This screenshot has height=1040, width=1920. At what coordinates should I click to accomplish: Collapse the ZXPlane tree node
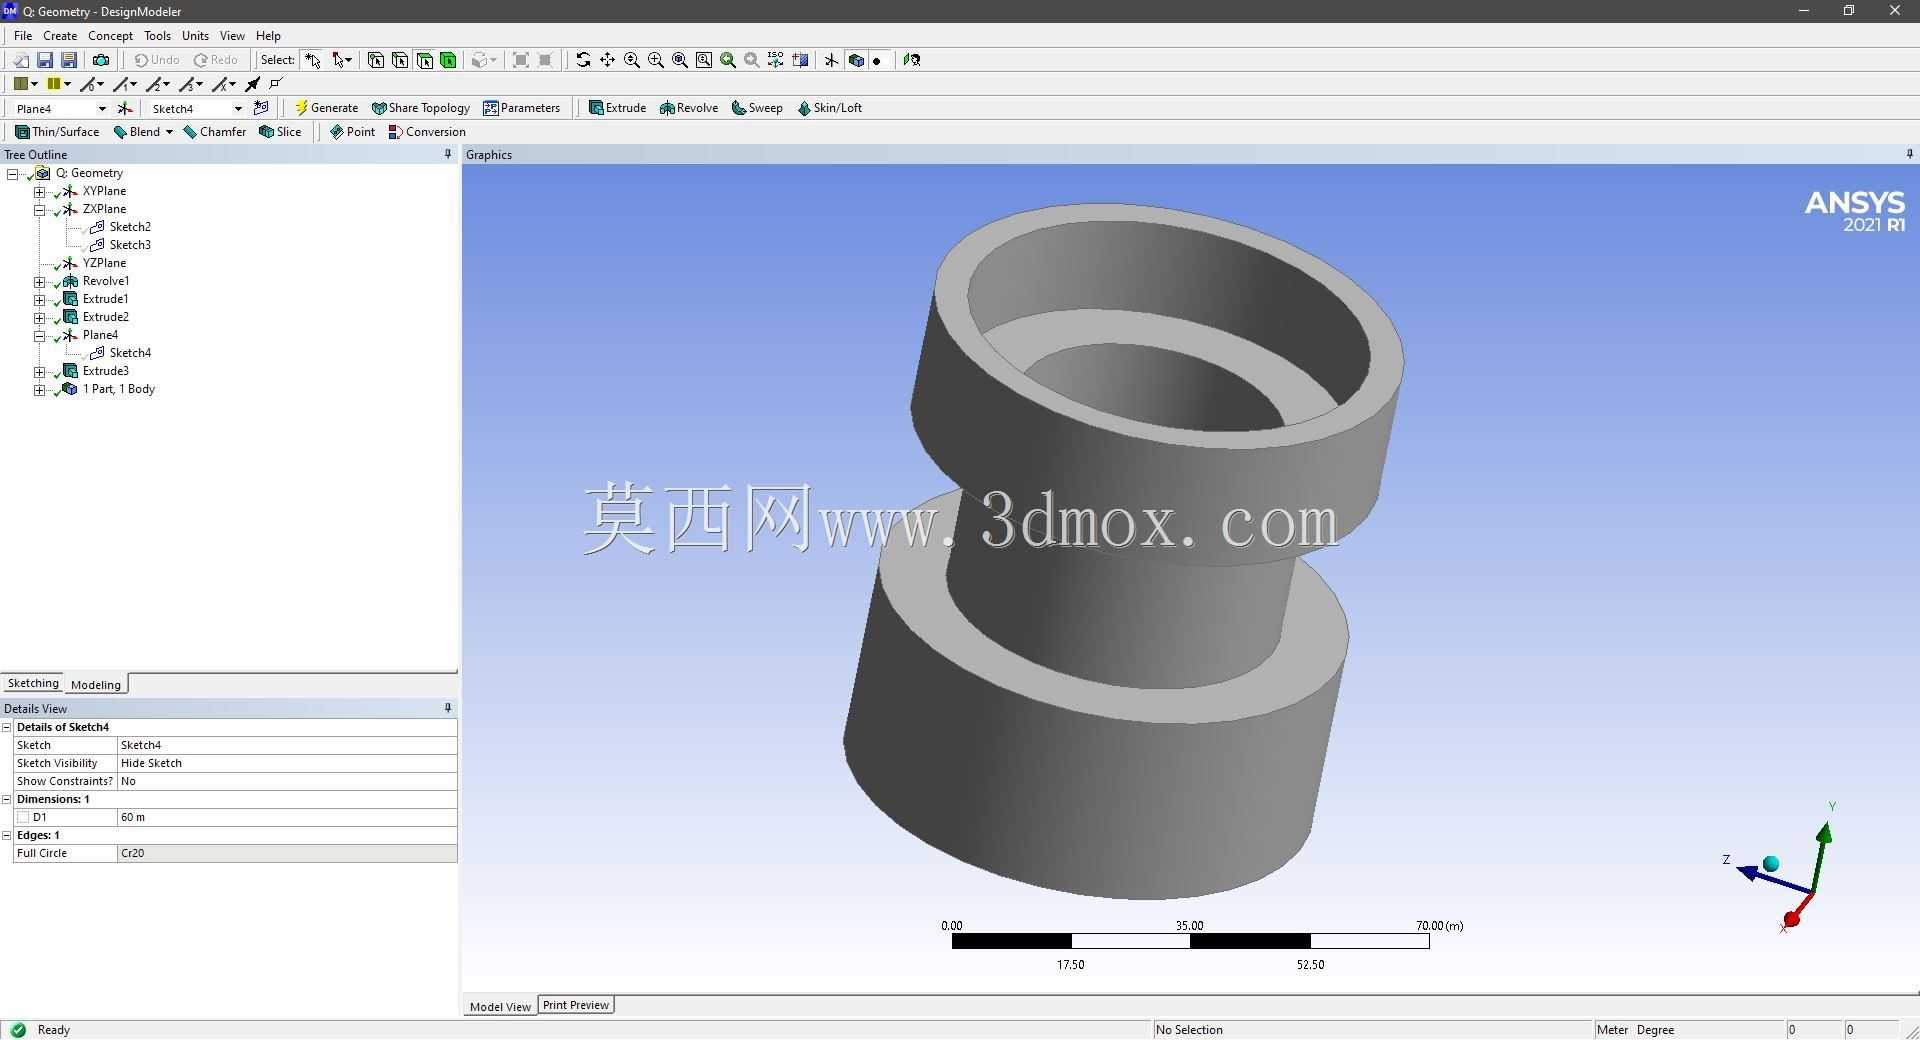pos(39,209)
